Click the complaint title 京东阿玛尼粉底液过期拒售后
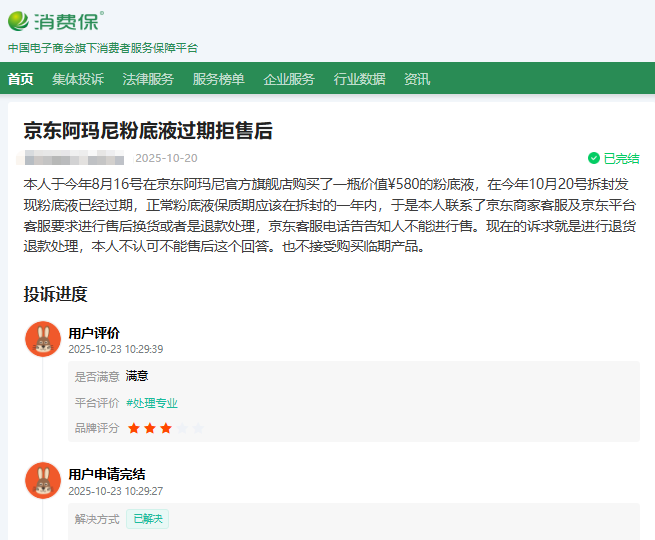Screen dimensions: 655x540 [148, 131]
